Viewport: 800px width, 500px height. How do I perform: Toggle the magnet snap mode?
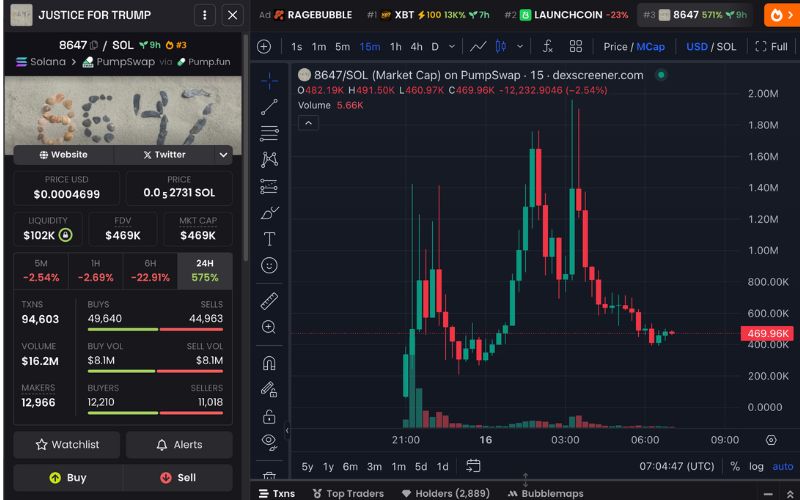[269, 363]
